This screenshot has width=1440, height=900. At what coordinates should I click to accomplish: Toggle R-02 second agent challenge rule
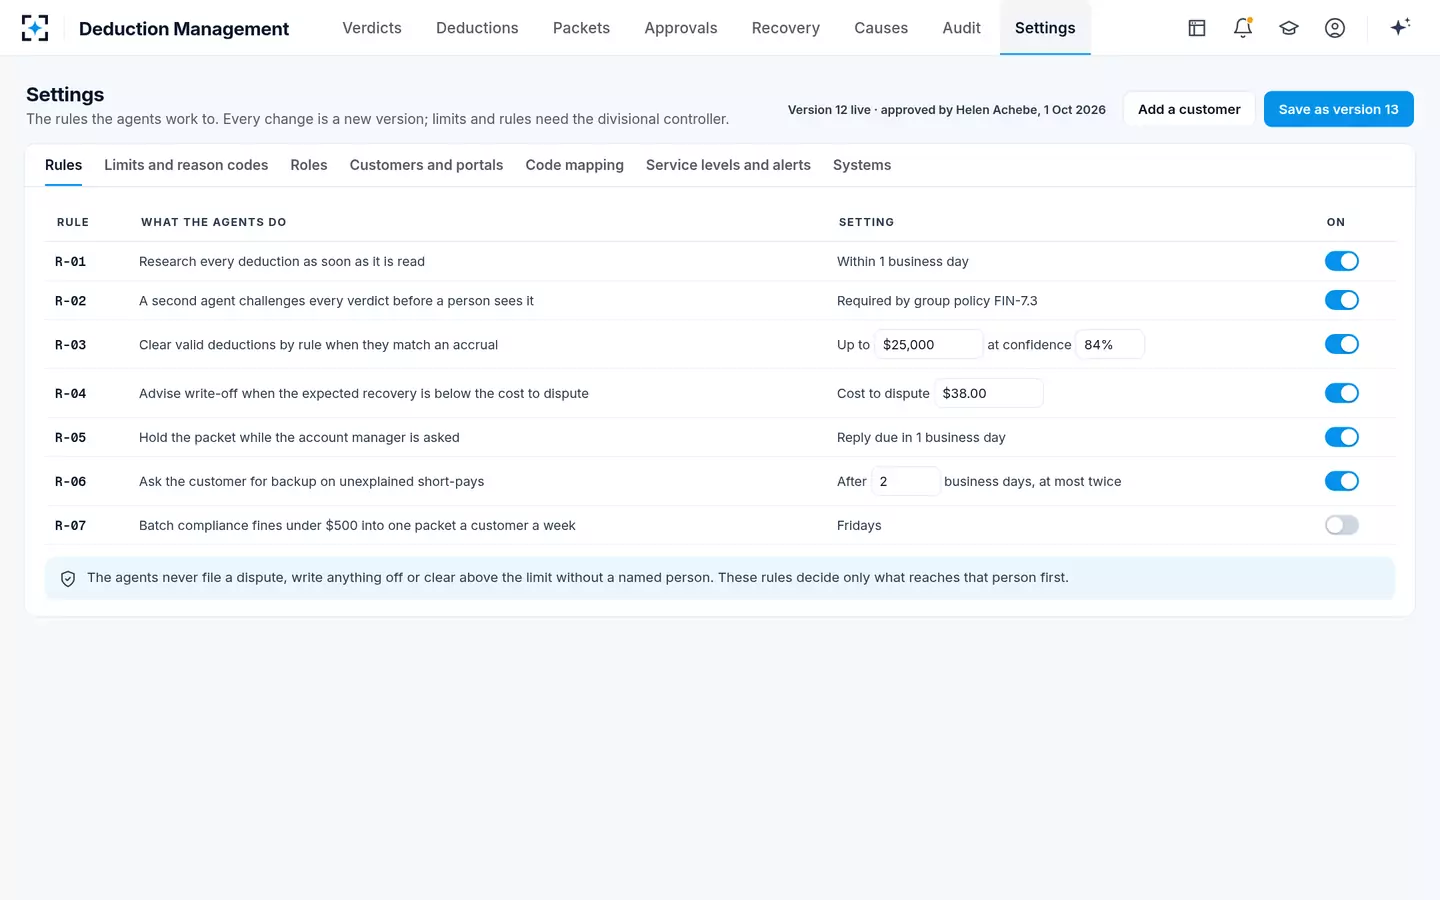1342,300
